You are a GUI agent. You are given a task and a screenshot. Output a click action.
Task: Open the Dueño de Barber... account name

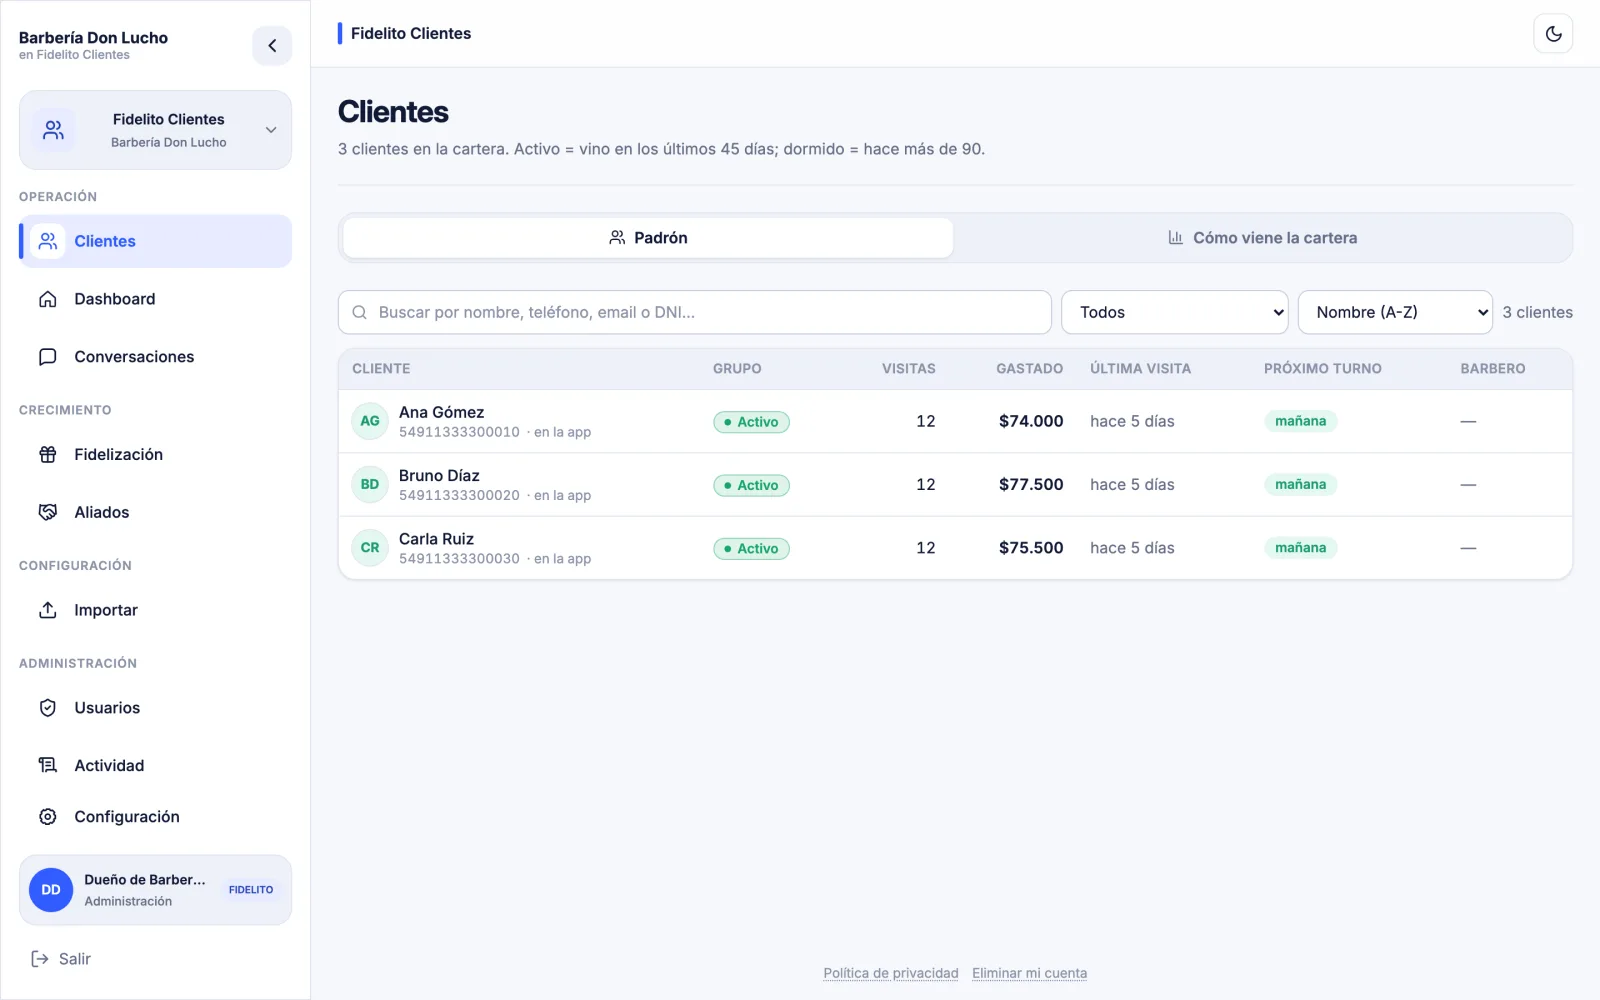(x=145, y=880)
